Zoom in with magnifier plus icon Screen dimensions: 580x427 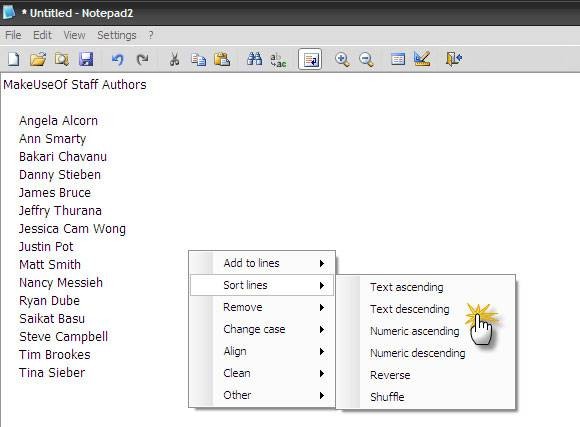(342, 59)
